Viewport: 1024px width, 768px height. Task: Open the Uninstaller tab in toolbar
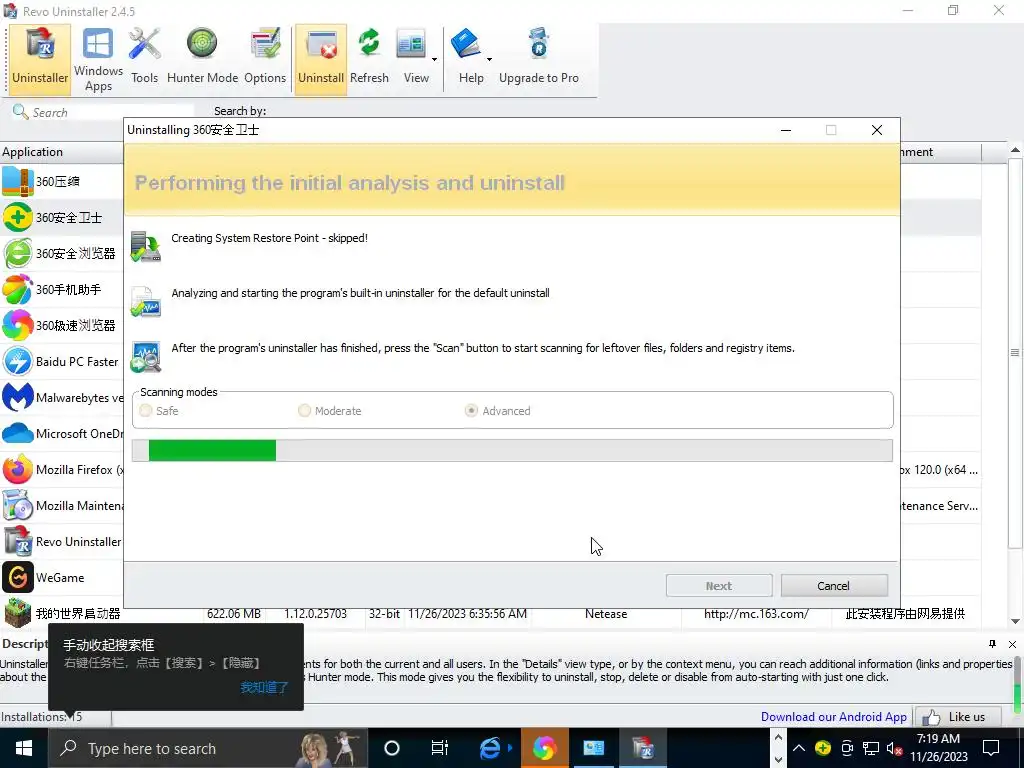pyautogui.click(x=40, y=59)
